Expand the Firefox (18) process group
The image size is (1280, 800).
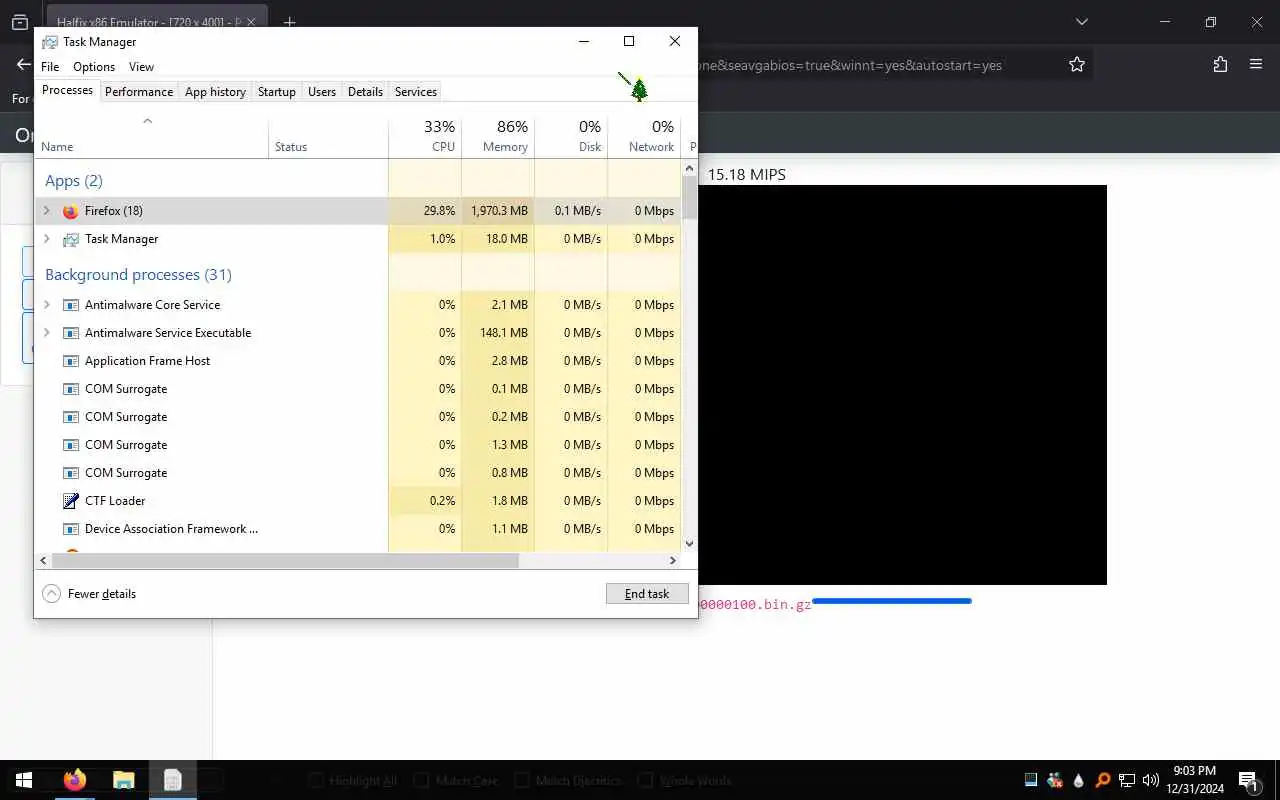tap(46, 211)
